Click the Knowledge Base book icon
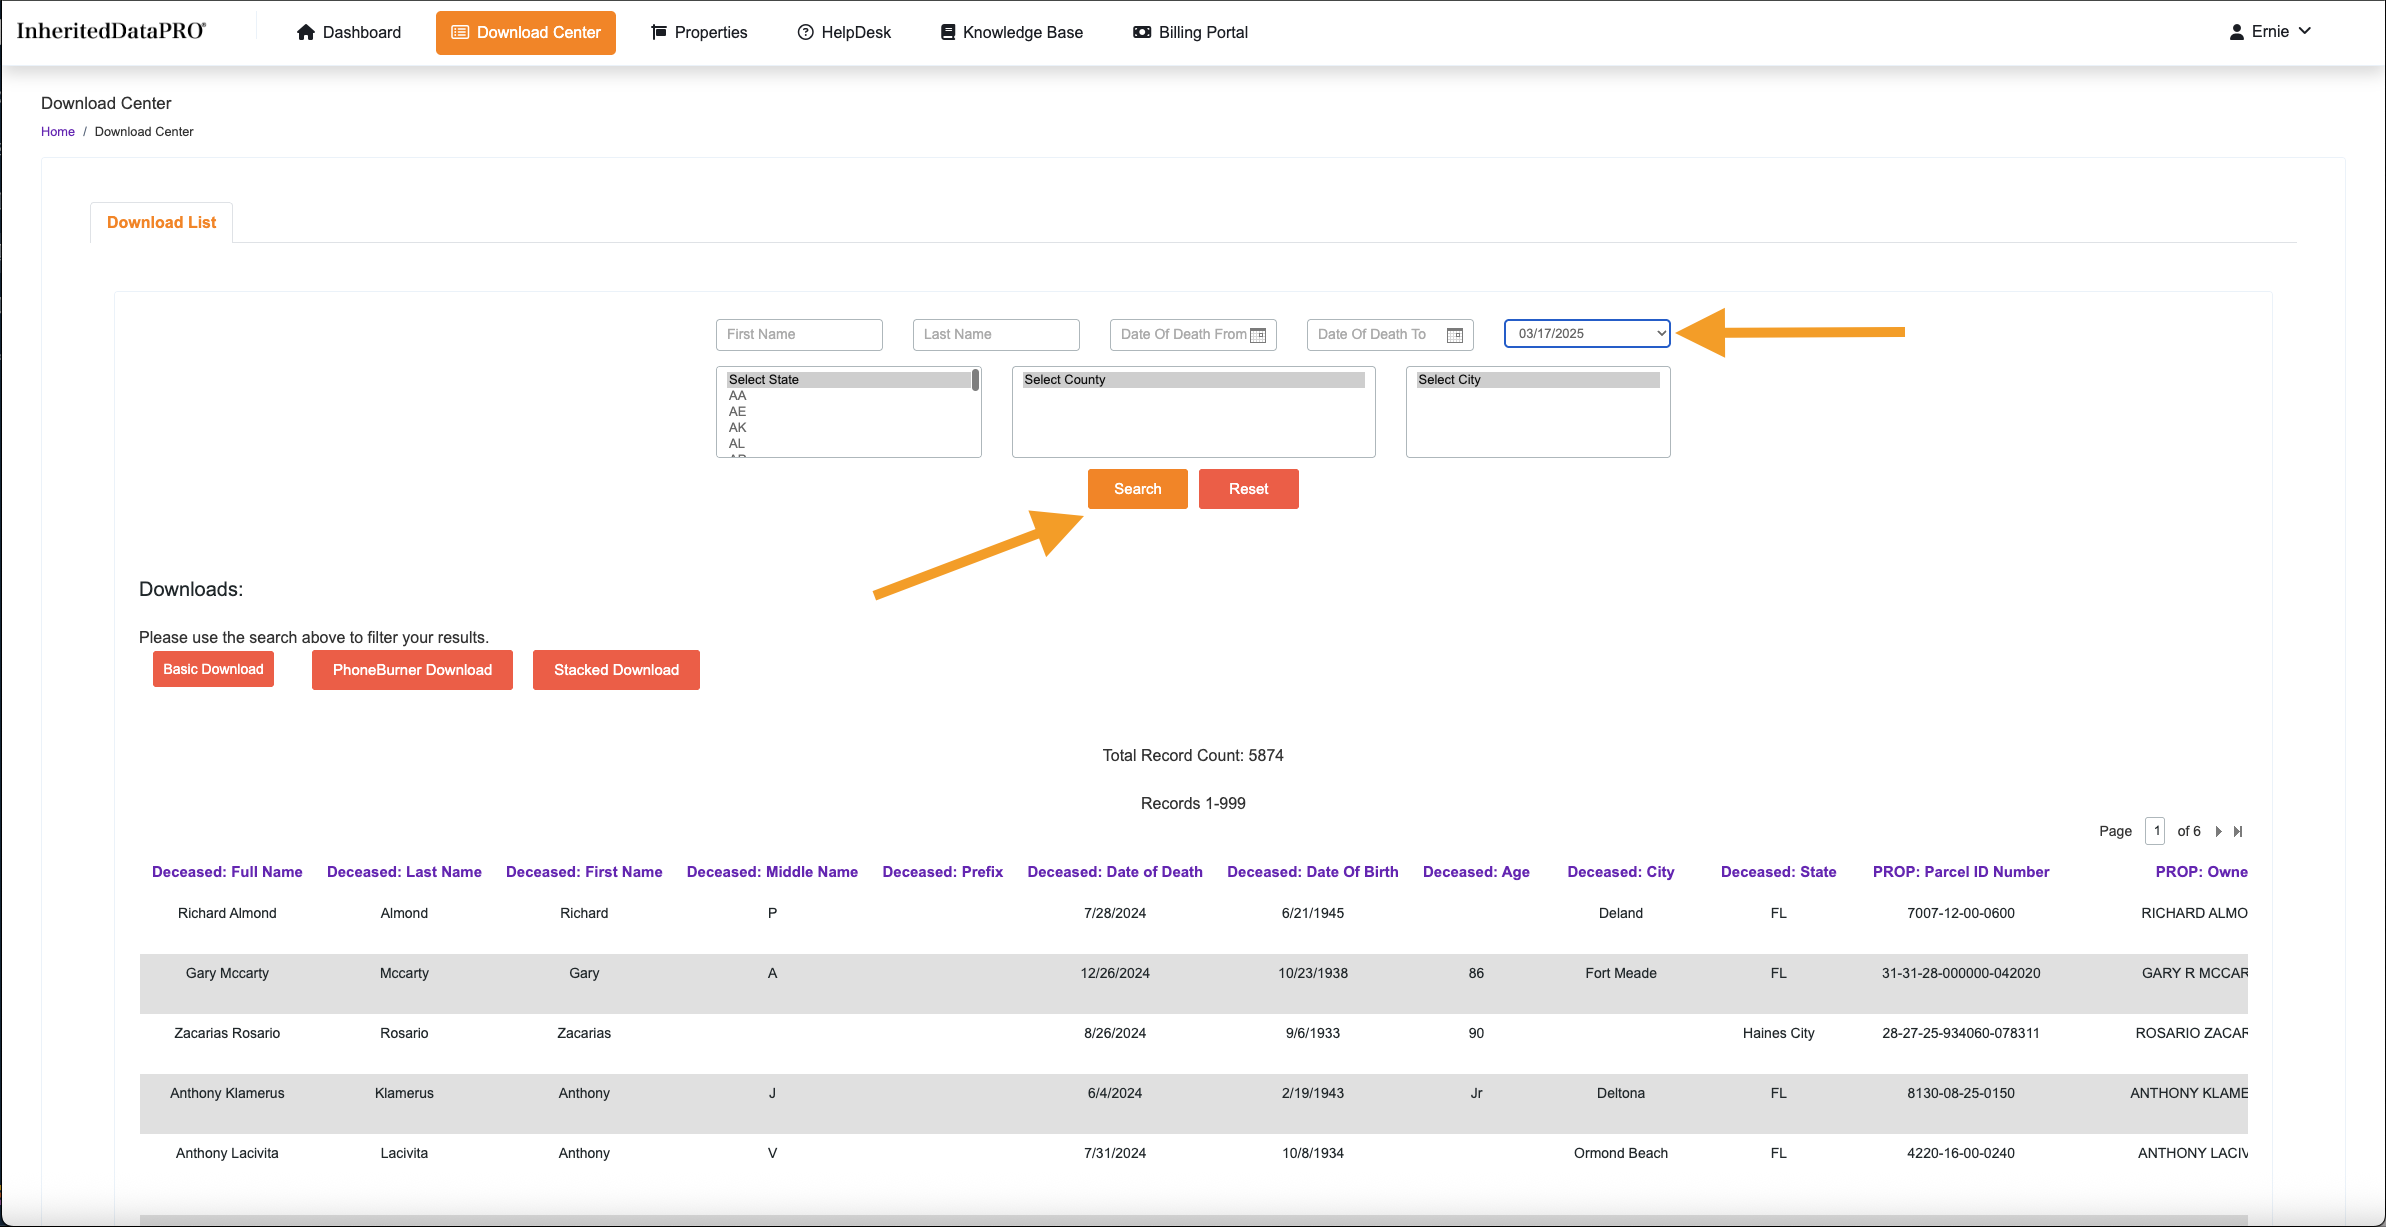Screen dimensions: 2386x1227 (x=947, y=32)
